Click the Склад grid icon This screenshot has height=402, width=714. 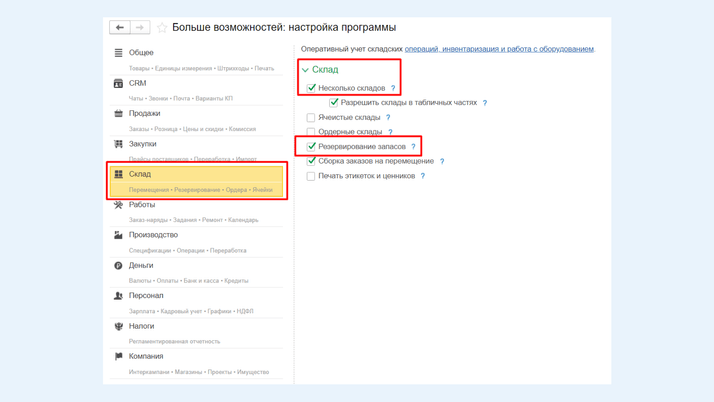(118, 174)
